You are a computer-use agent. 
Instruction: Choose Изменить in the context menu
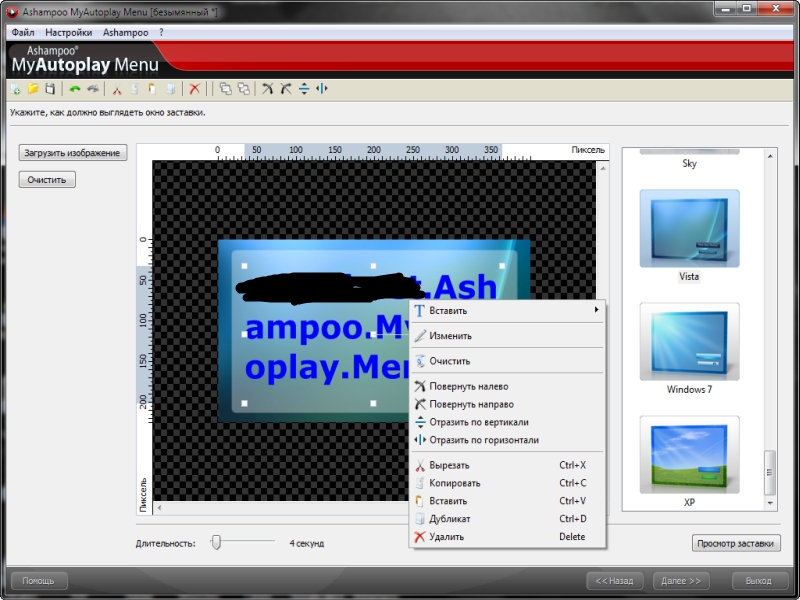(507, 336)
